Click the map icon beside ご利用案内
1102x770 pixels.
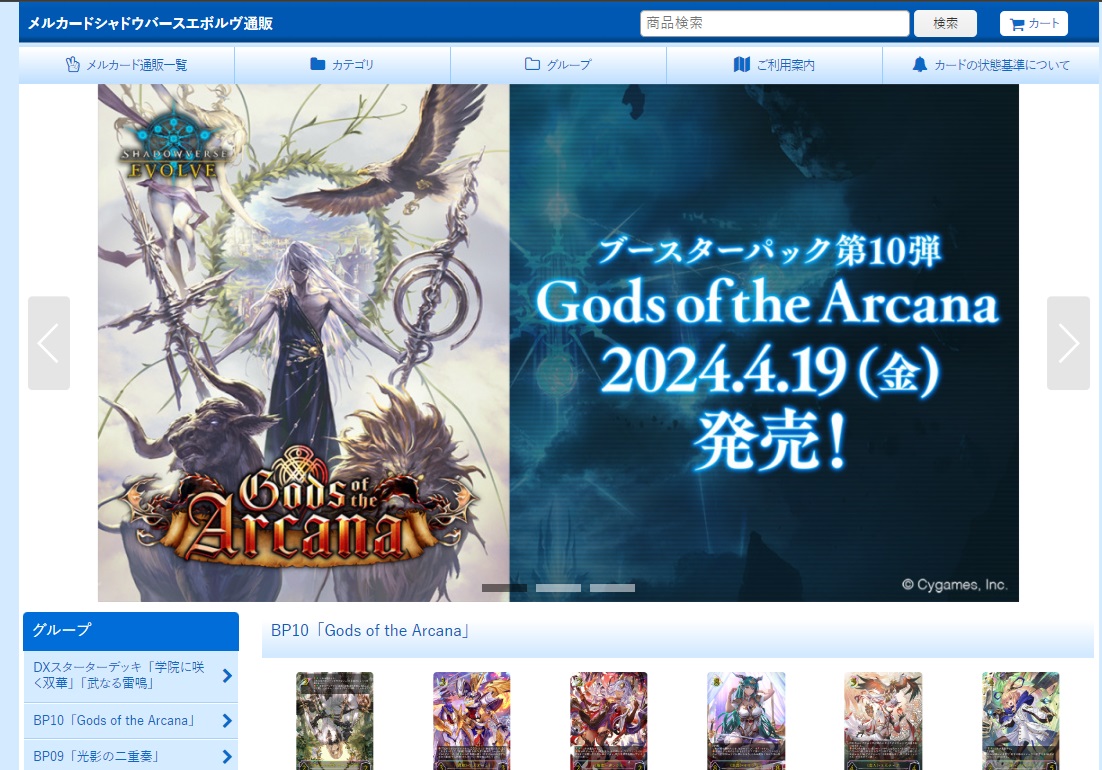(x=741, y=65)
